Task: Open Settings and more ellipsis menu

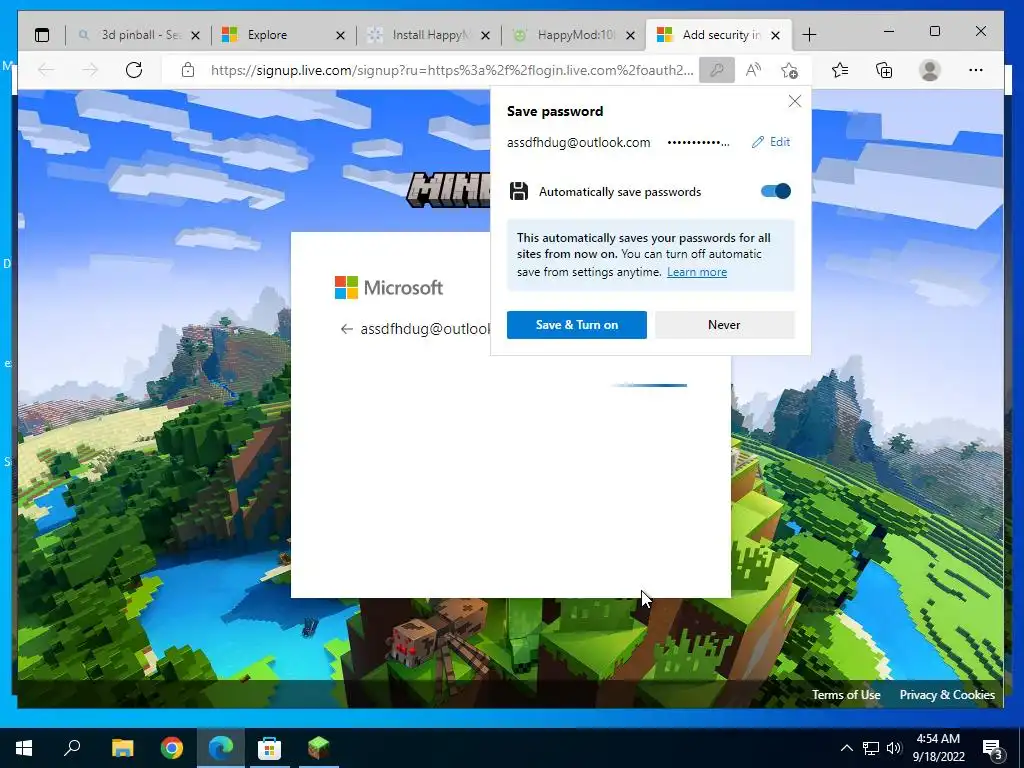Action: [976, 70]
